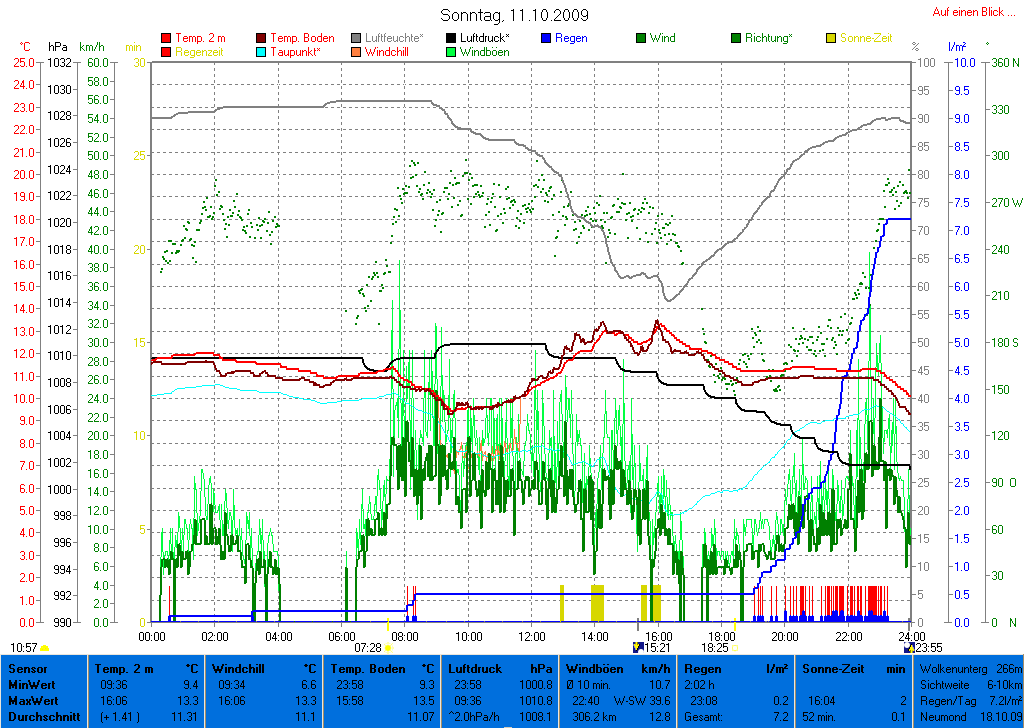
Task: Click the hPa axis unit label
Action: (x=58, y=47)
